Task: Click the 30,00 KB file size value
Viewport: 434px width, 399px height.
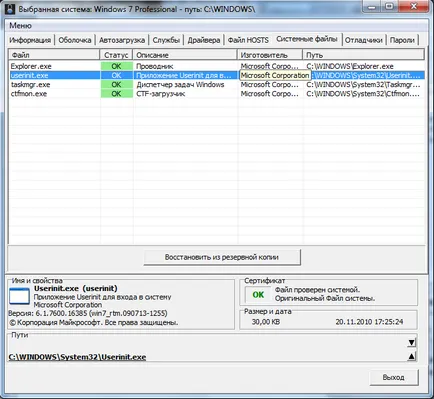Action: click(266, 322)
